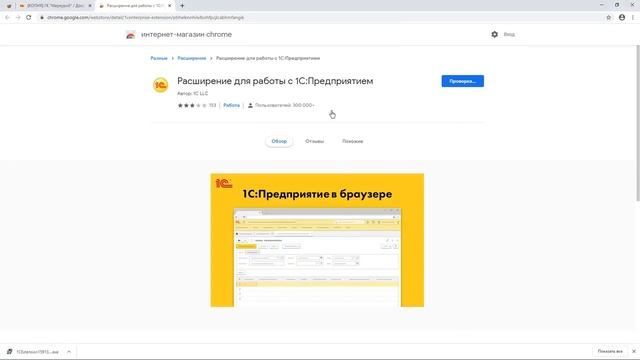
Task: Close the downloads bar
Action: (634, 351)
